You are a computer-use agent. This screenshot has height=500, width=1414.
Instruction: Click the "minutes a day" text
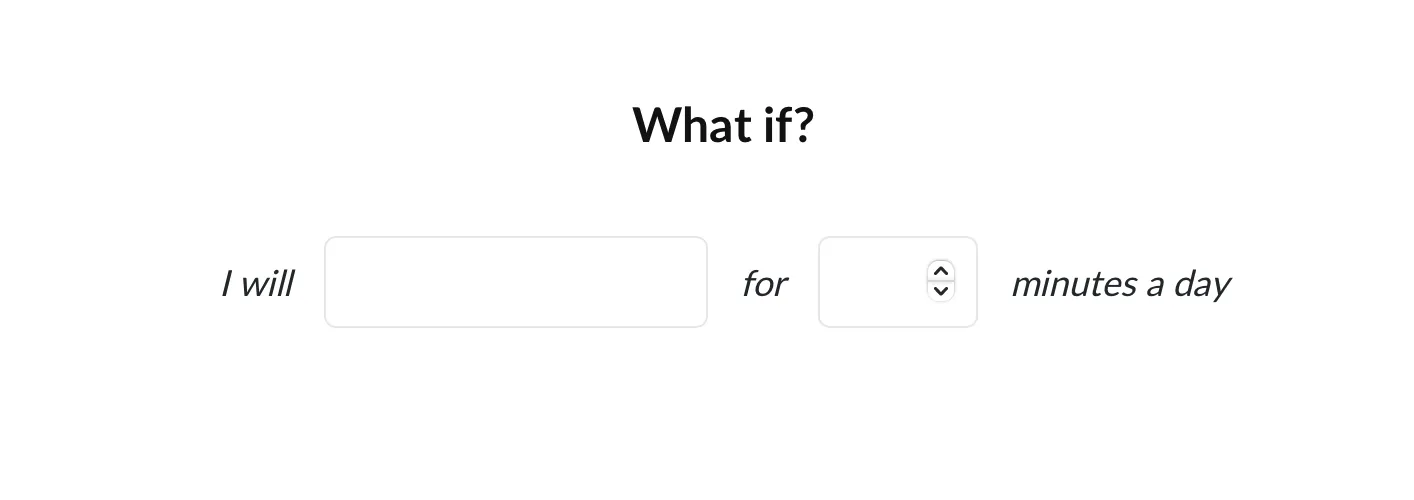pyautogui.click(x=1120, y=284)
